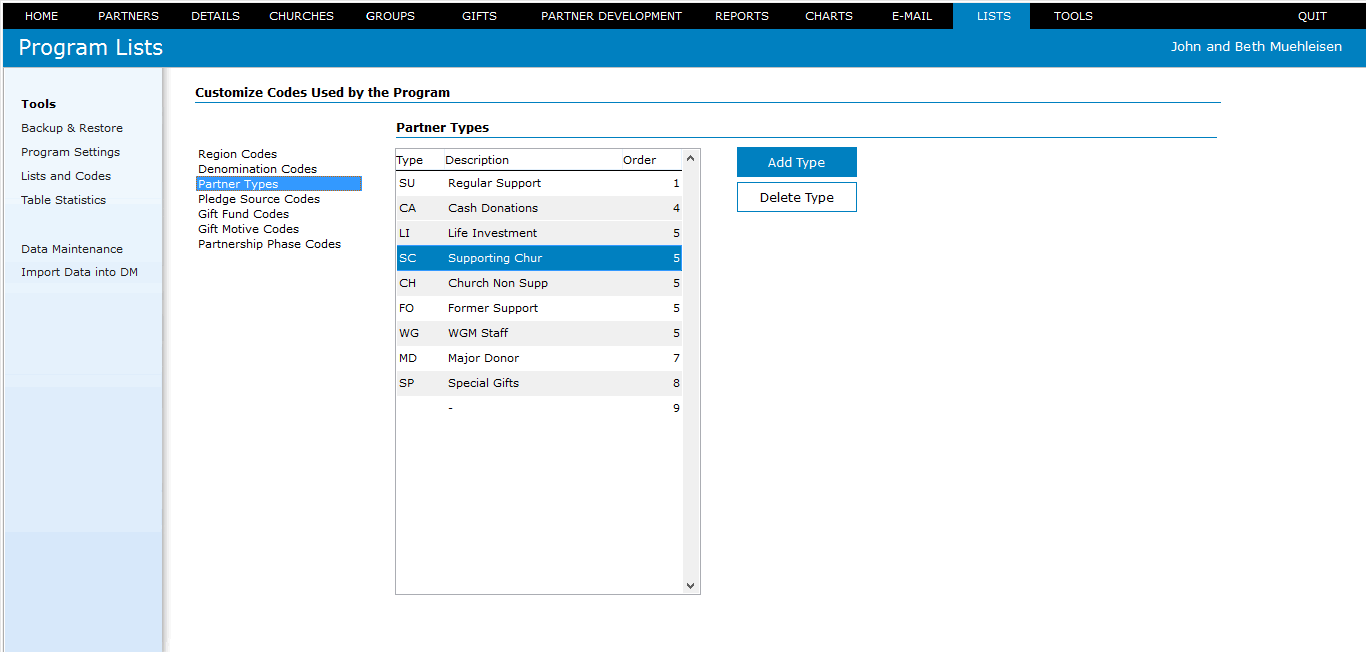Go to the PARTNERS tab
The height and width of the screenshot is (652, 1366).
128,16
